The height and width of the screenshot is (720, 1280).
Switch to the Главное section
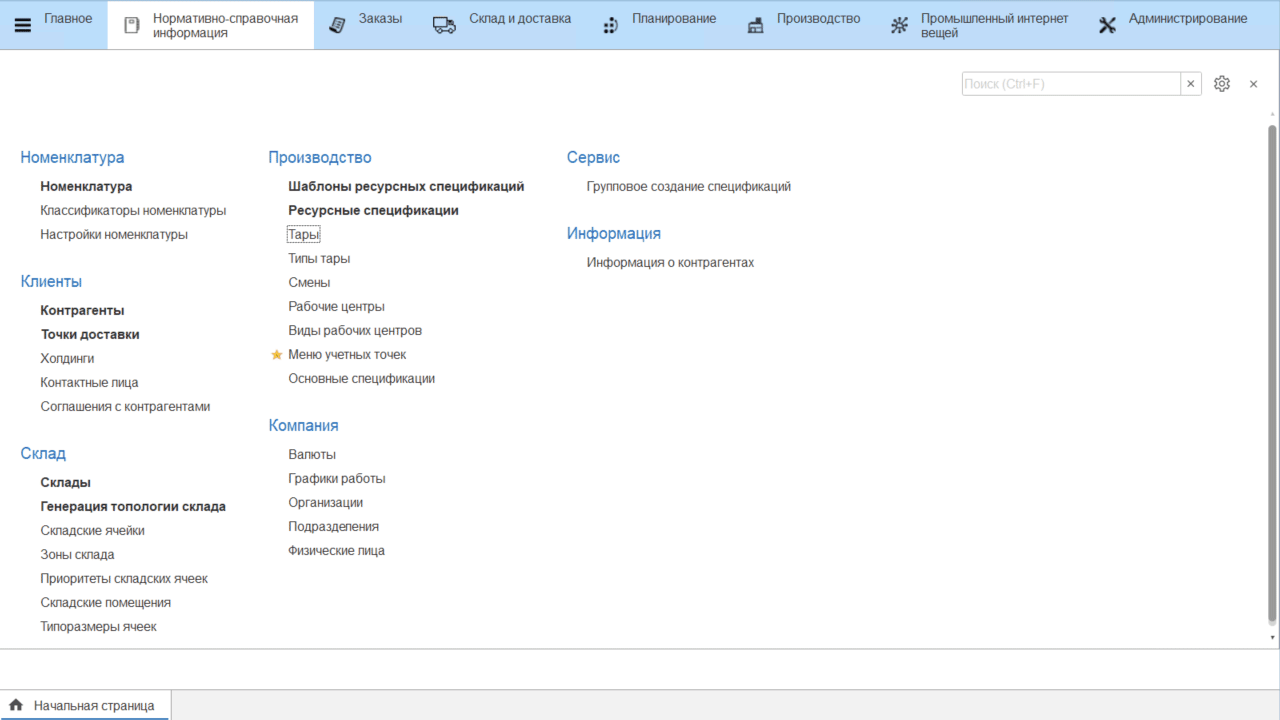[68, 19]
